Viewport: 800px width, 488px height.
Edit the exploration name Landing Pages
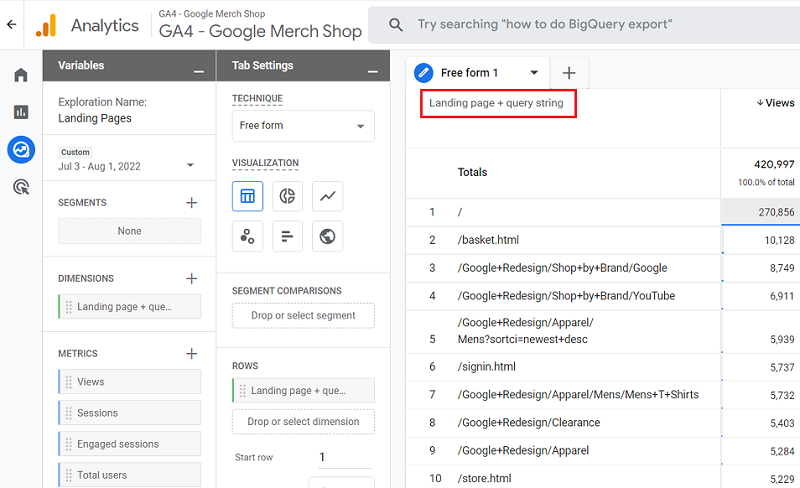[95, 118]
